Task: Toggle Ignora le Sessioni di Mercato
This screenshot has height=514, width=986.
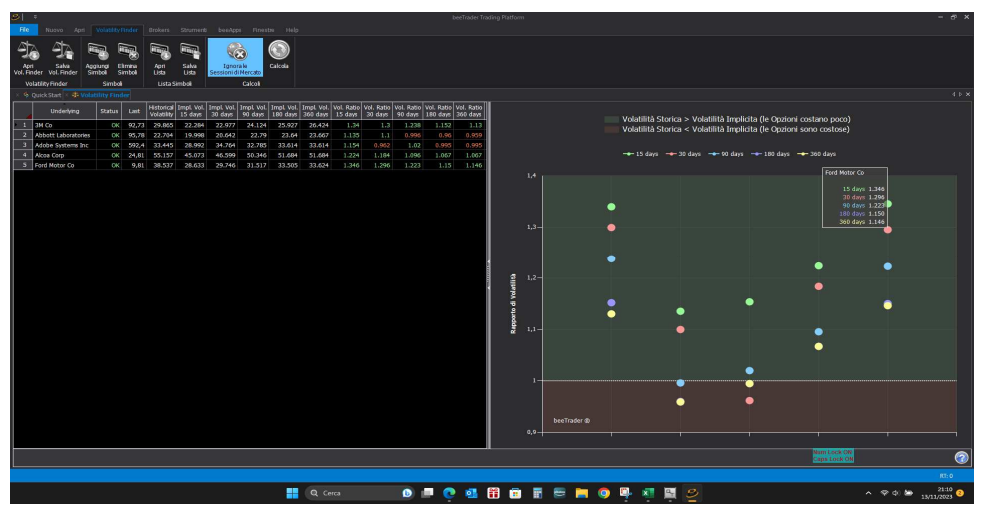Action: point(235,58)
